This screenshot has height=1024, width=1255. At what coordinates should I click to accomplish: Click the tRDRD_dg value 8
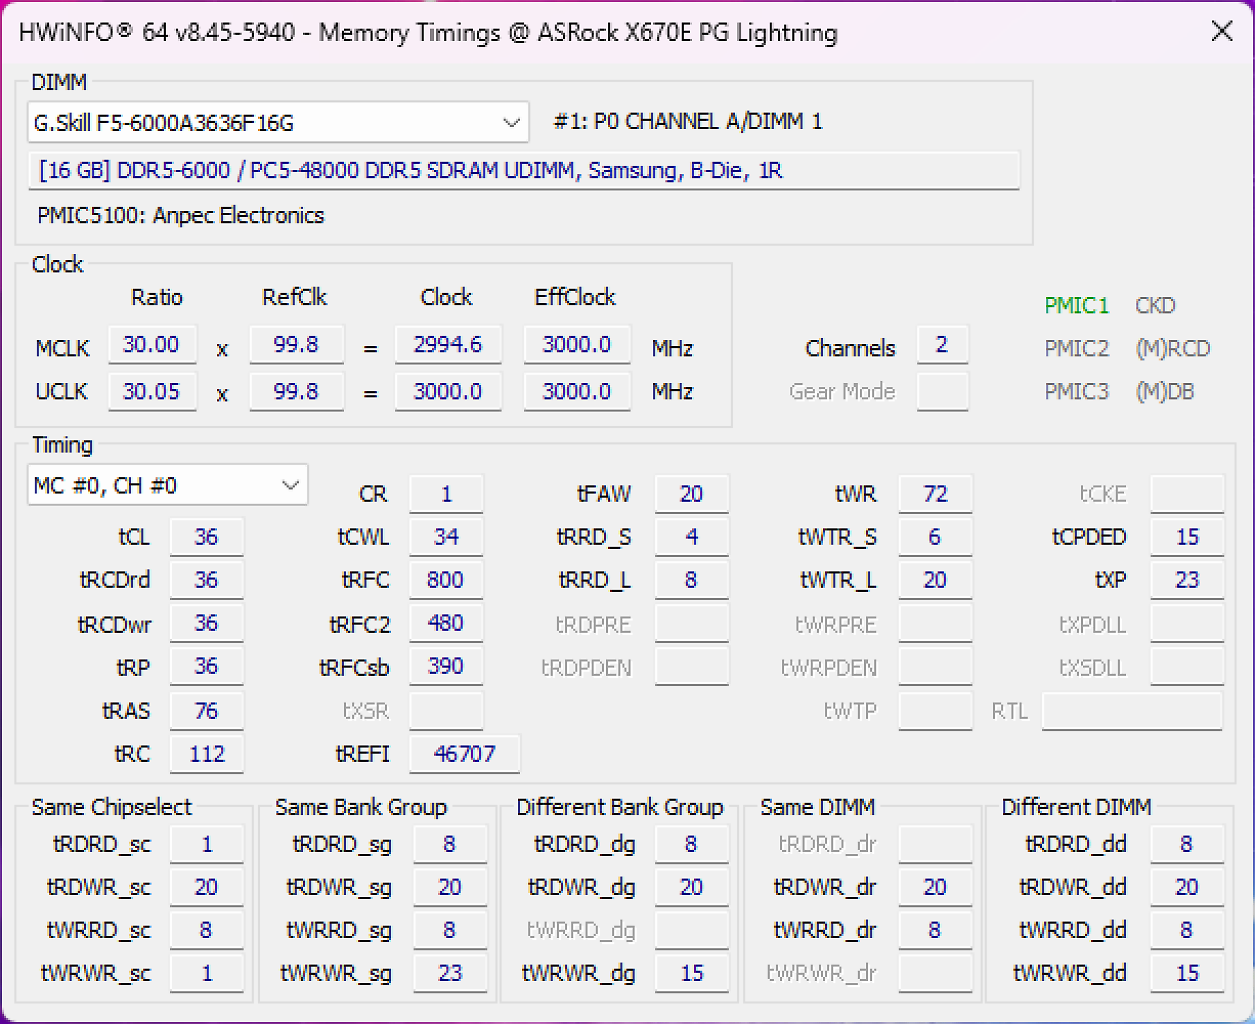(x=691, y=844)
